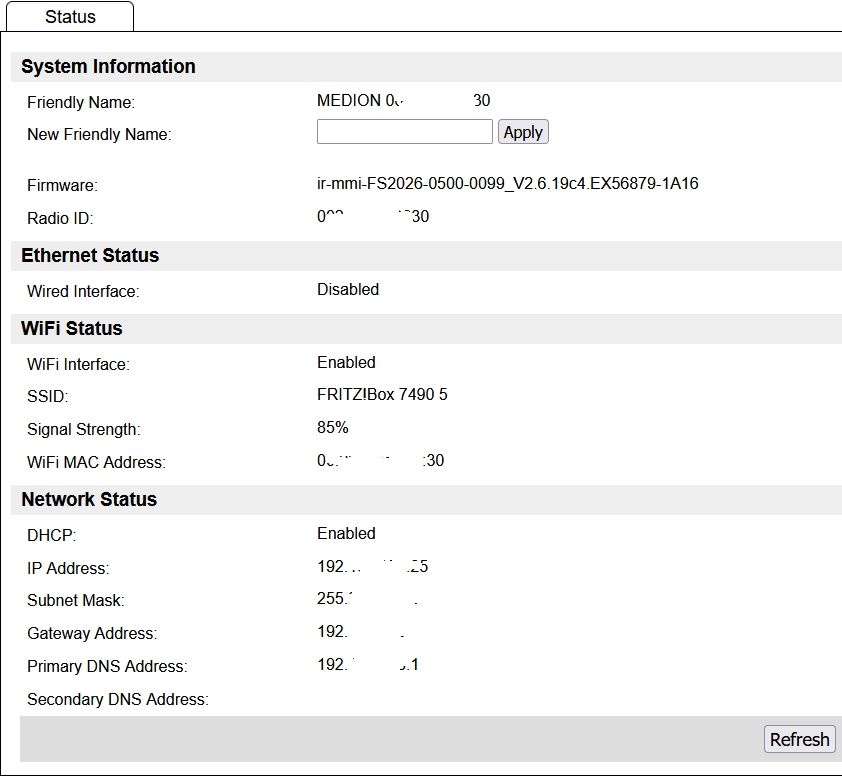This screenshot has width=842, height=780.
Task: Click the Primary DNS Address label
Action: pos(107,667)
